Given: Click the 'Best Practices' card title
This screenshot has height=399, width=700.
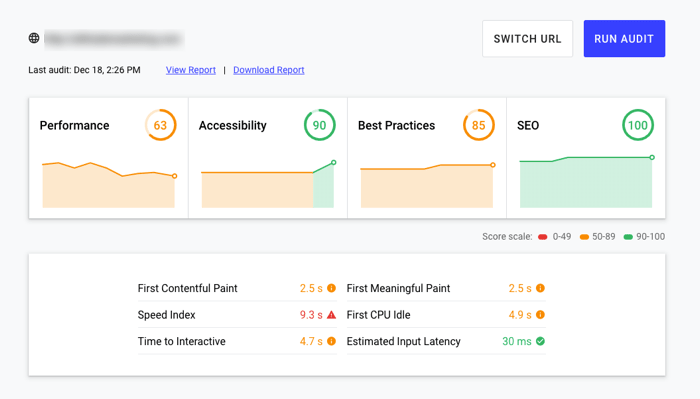Looking at the screenshot, I should tap(396, 125).
